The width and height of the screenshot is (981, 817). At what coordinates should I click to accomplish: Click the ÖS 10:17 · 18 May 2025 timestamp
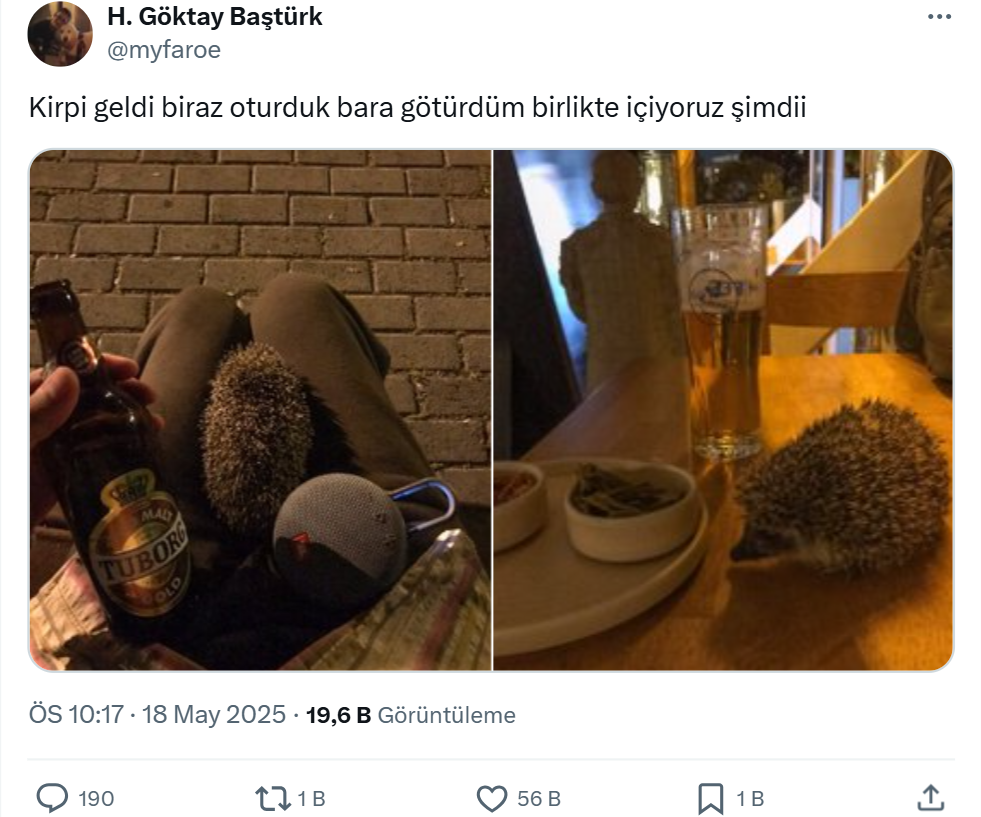tap(157, 714)
